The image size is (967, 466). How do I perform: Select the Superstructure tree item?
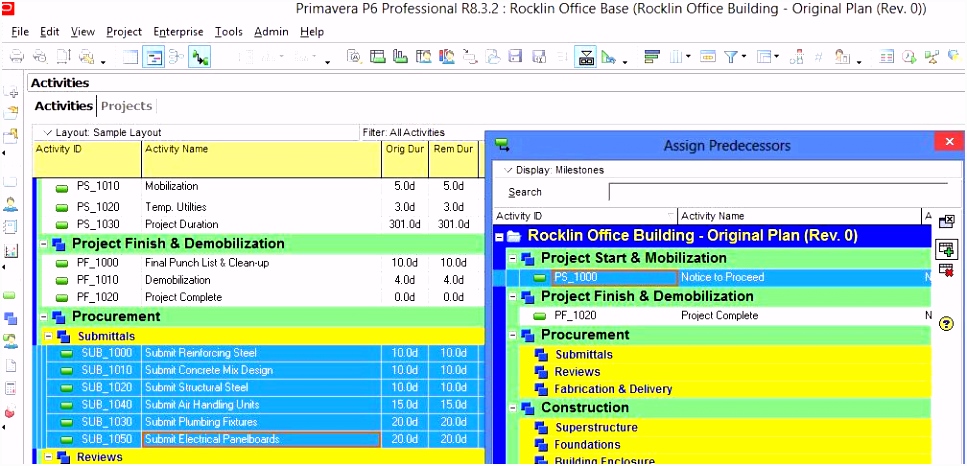[x=596, y=428]
